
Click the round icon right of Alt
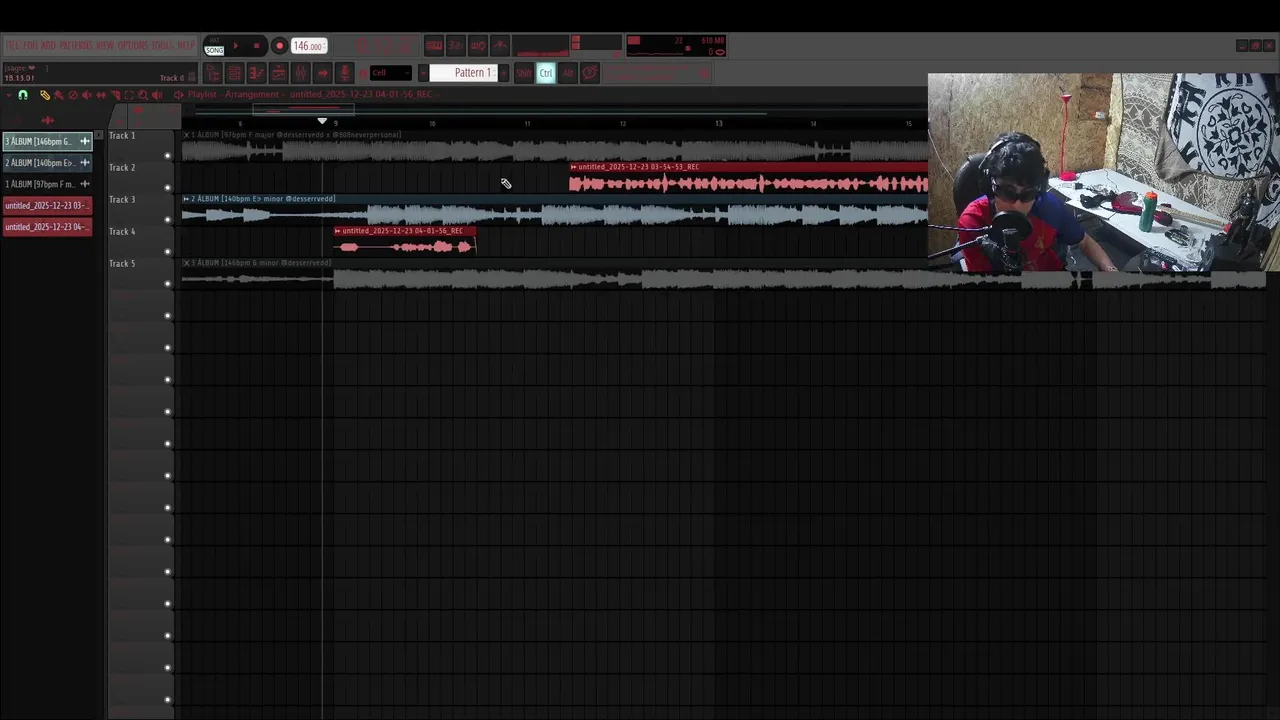(590, 73)
